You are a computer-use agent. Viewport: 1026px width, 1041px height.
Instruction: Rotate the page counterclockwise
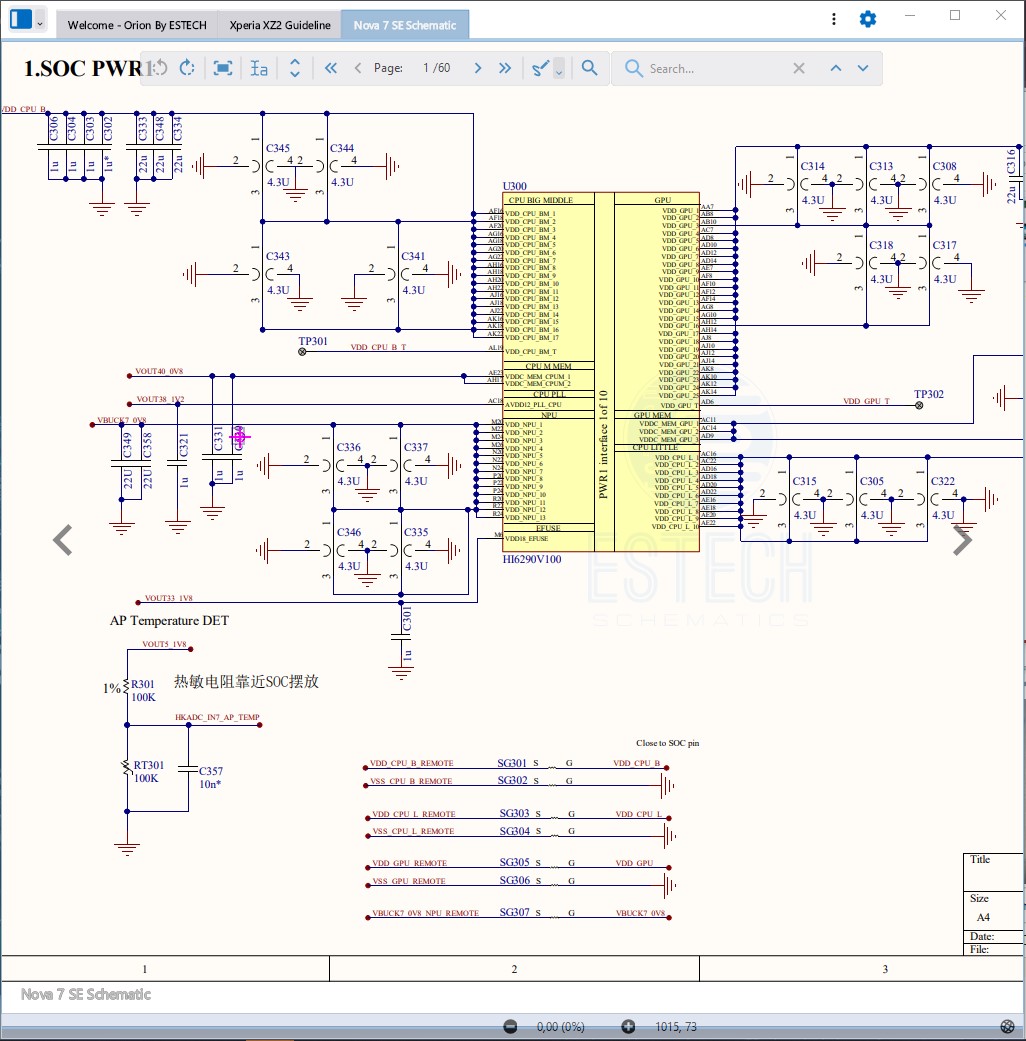pos(159,68)
